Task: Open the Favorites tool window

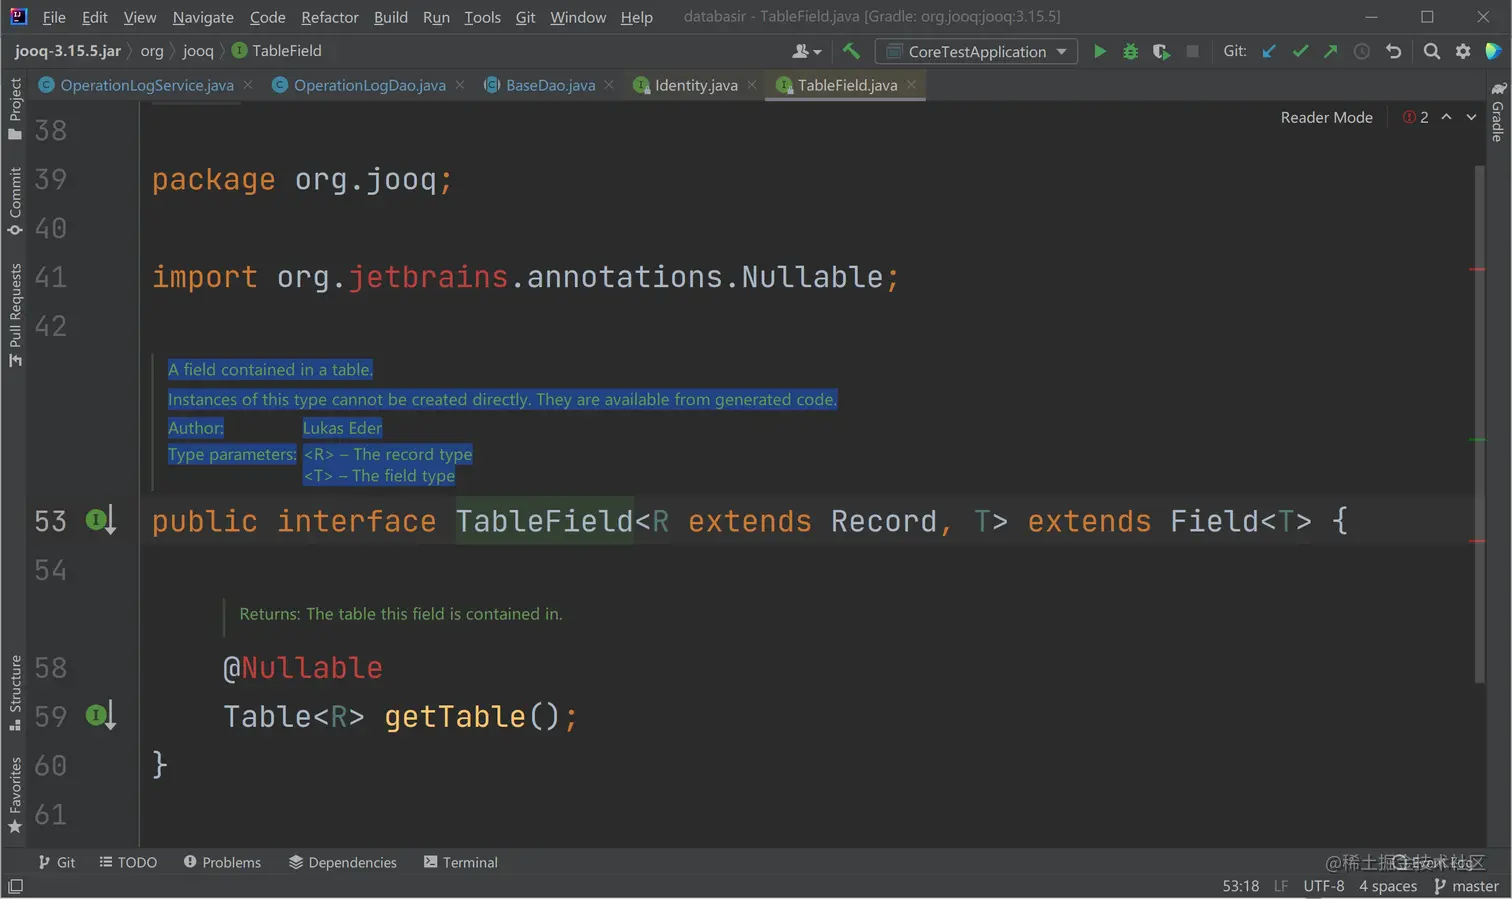Action: [x=15, y=795]
